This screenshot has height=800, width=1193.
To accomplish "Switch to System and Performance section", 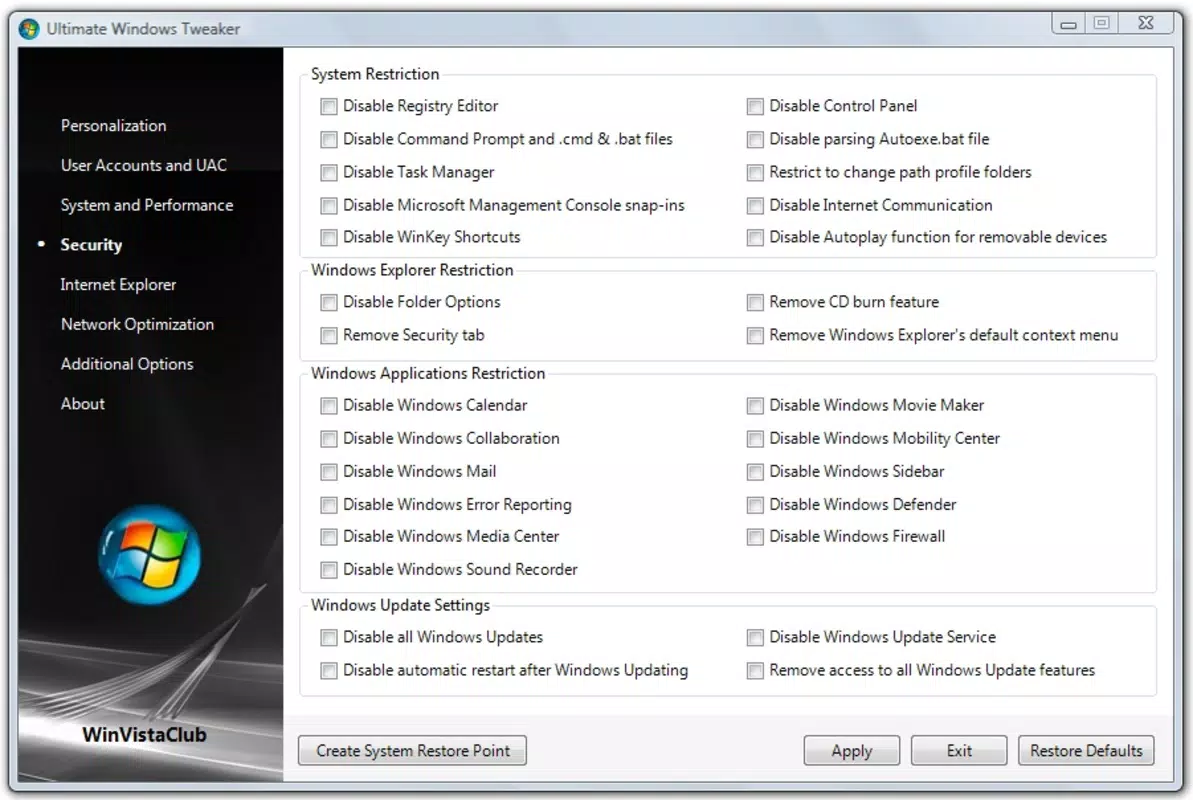I will tap(147, 205).
